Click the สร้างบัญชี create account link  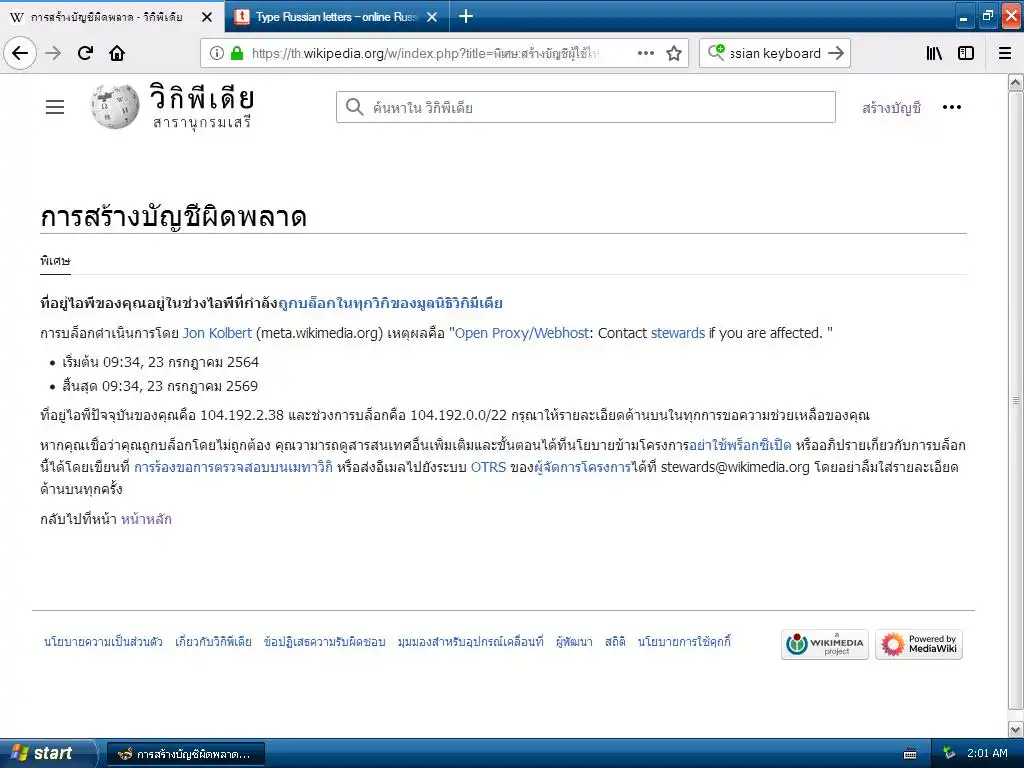click(x=891, y=108)
